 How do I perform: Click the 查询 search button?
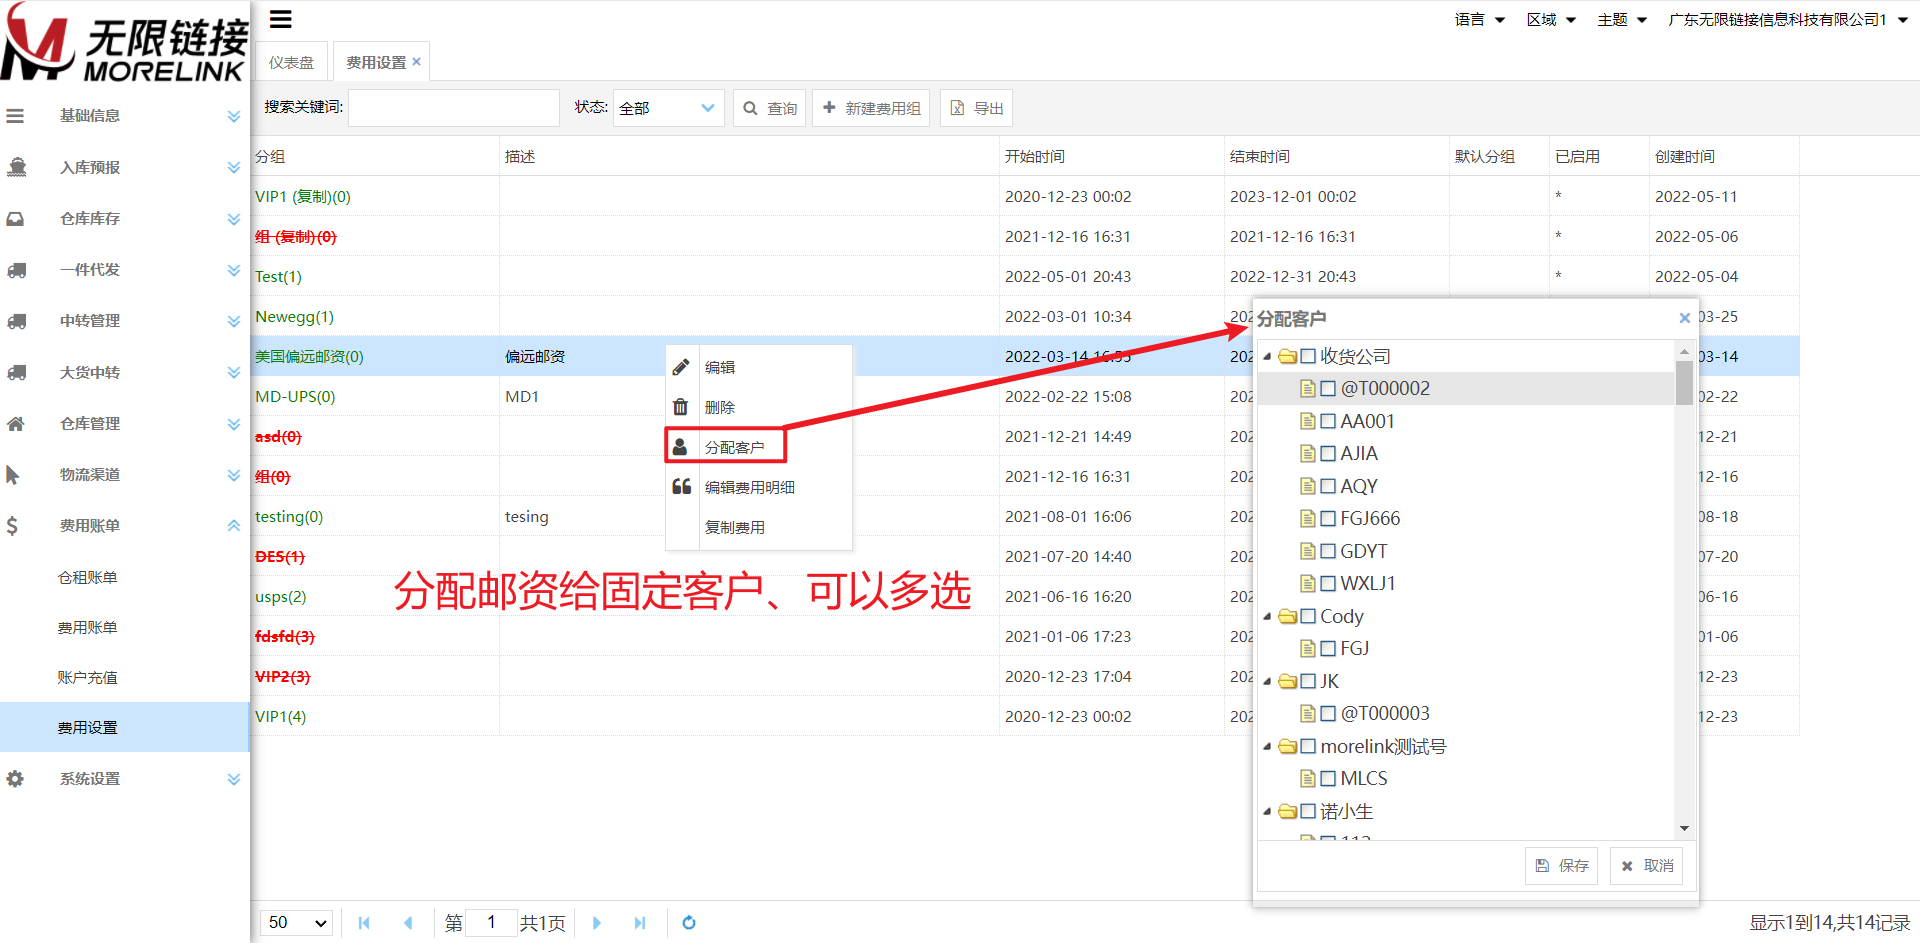pyautogui.click(x=771, y=108)
